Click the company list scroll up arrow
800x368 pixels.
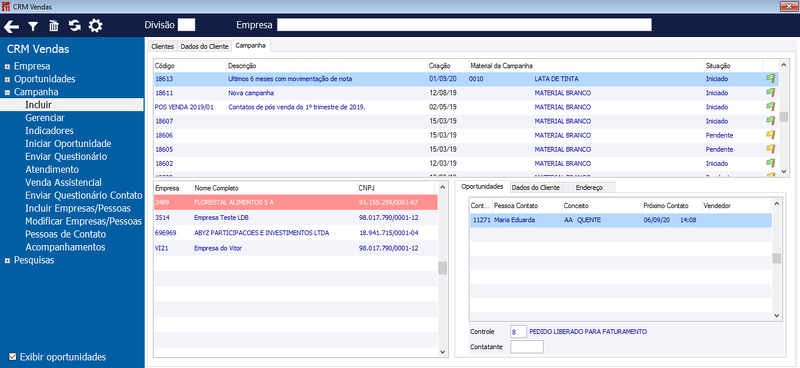click(x=442, y=186)
